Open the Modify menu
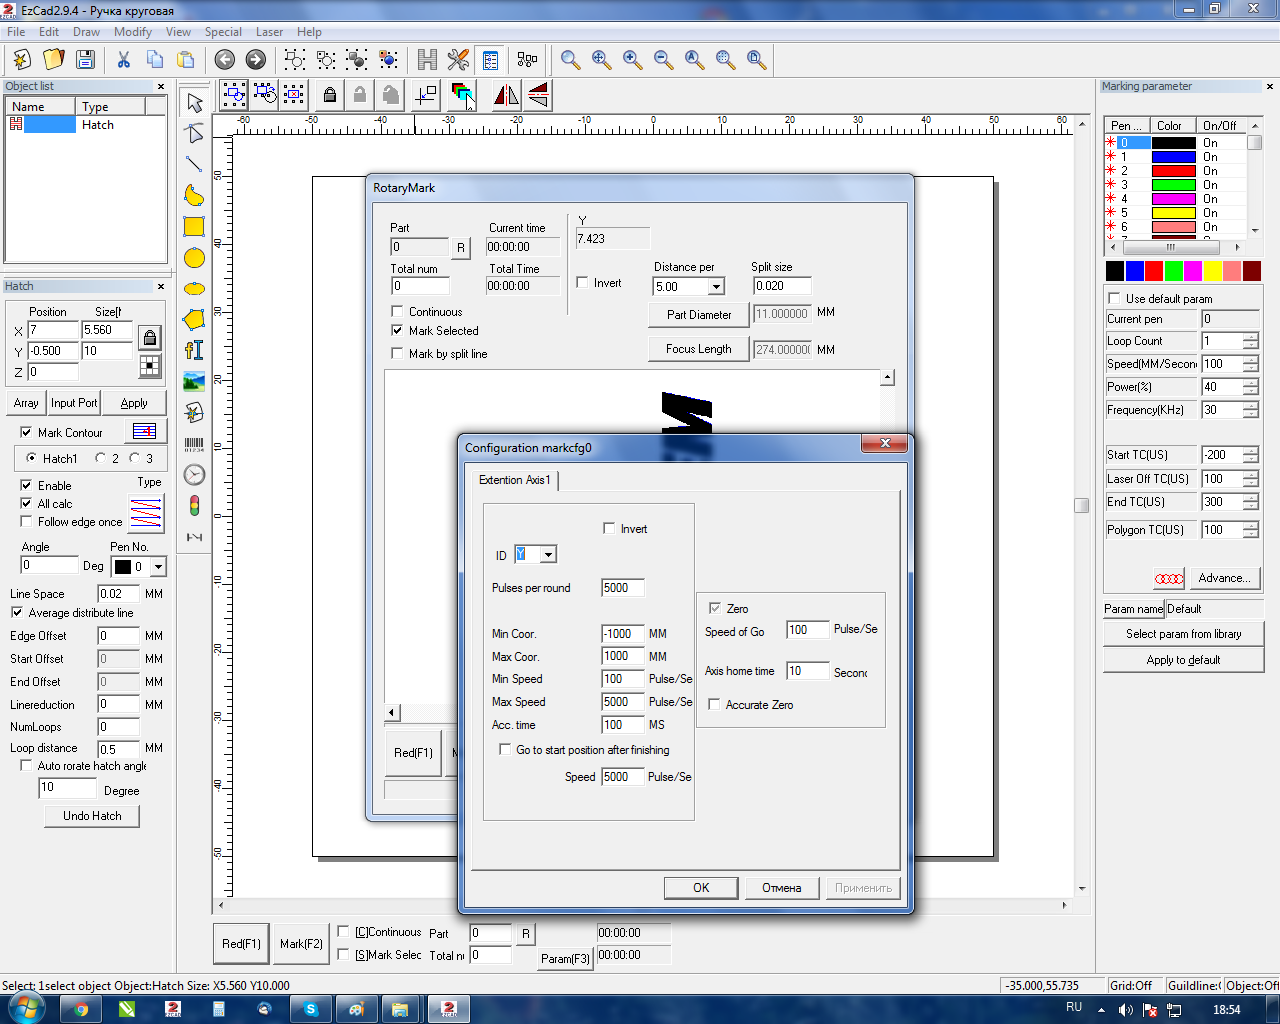Image resolution: width=1280 pixels, height=1024 pixels. click(133, 32)
